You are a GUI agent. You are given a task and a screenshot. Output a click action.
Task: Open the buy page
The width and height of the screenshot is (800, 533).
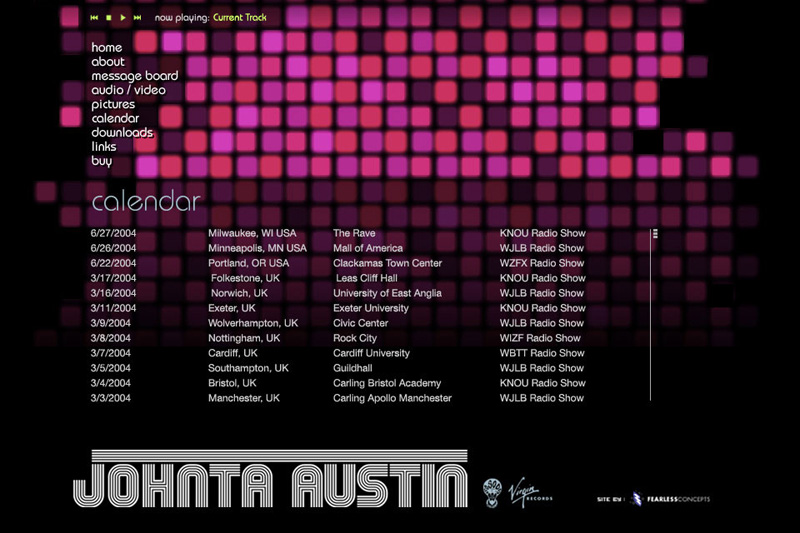102,161
